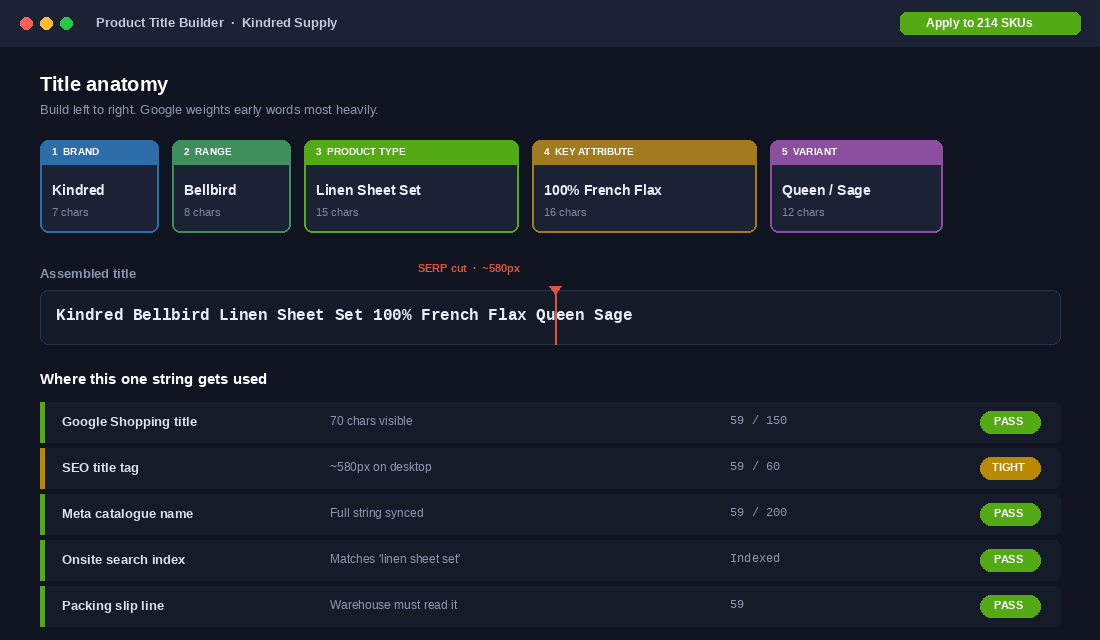Select Key Attribute card 100% French Flax
Screen dimensions: 1100x640
point(644,186)
